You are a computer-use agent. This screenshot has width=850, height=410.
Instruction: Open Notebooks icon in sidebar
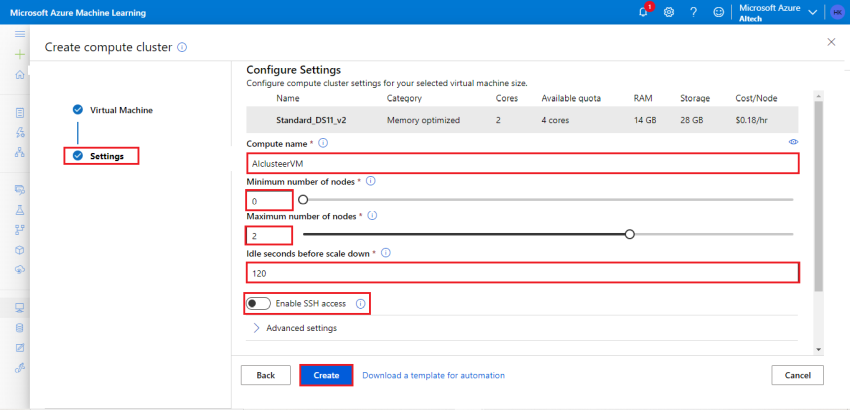20,113
